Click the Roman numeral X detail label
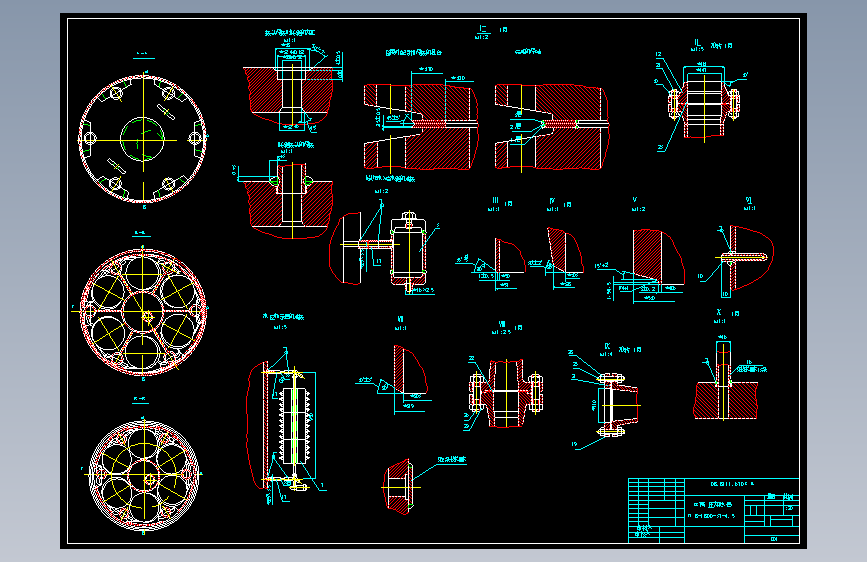 pyautogui.click(x=719, y=313)
